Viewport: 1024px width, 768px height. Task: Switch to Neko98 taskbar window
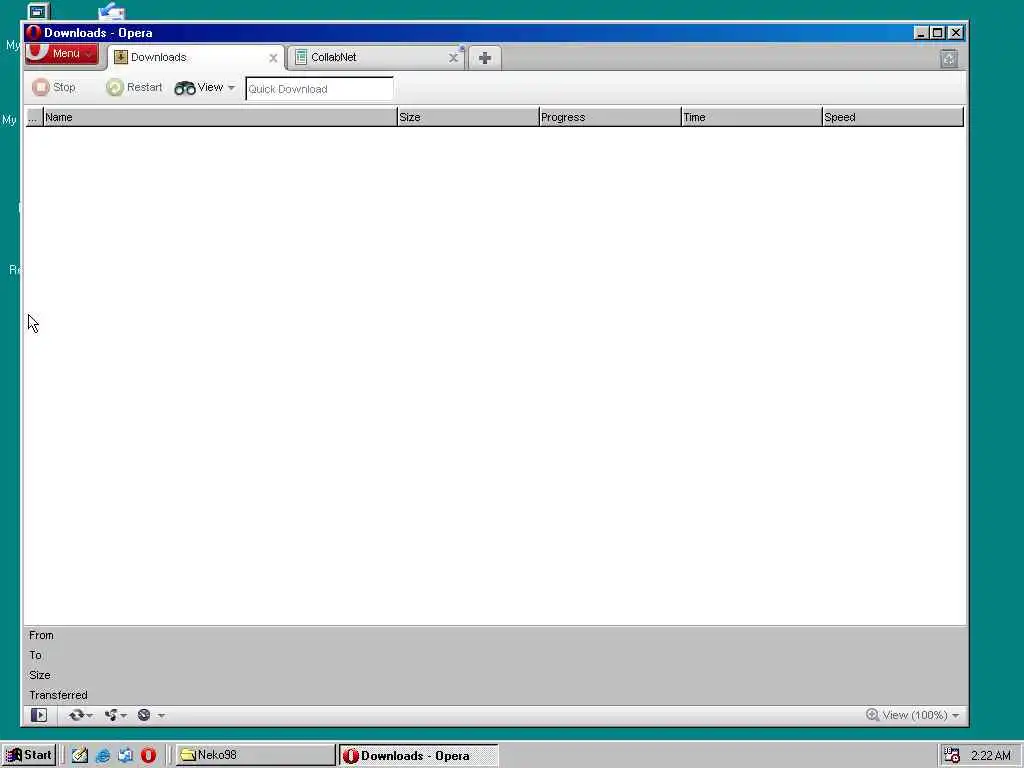[255, 755]
